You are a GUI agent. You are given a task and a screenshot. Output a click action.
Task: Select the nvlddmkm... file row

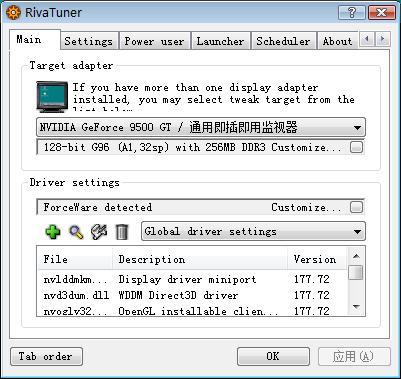tap(192, 279)
